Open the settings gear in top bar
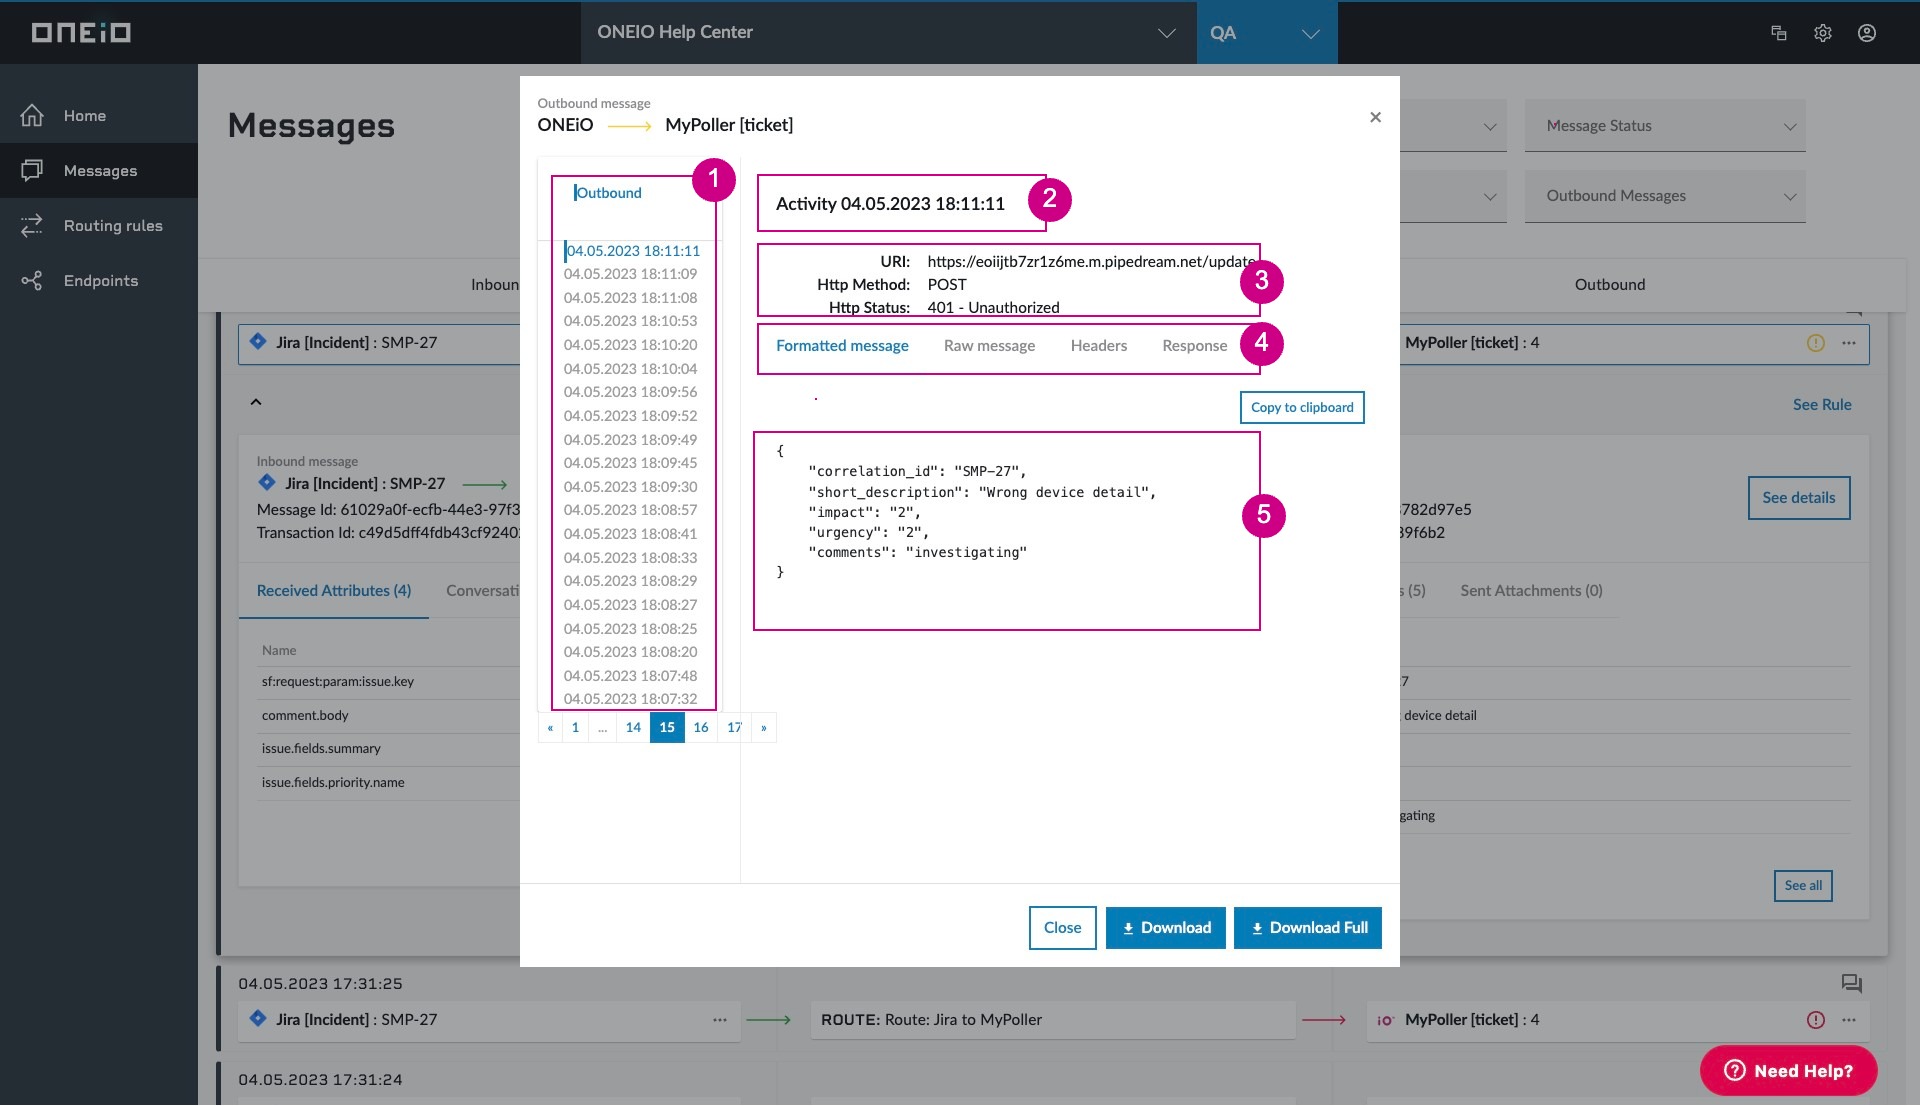1920x1106 pixels. (x=1822, y=33)
